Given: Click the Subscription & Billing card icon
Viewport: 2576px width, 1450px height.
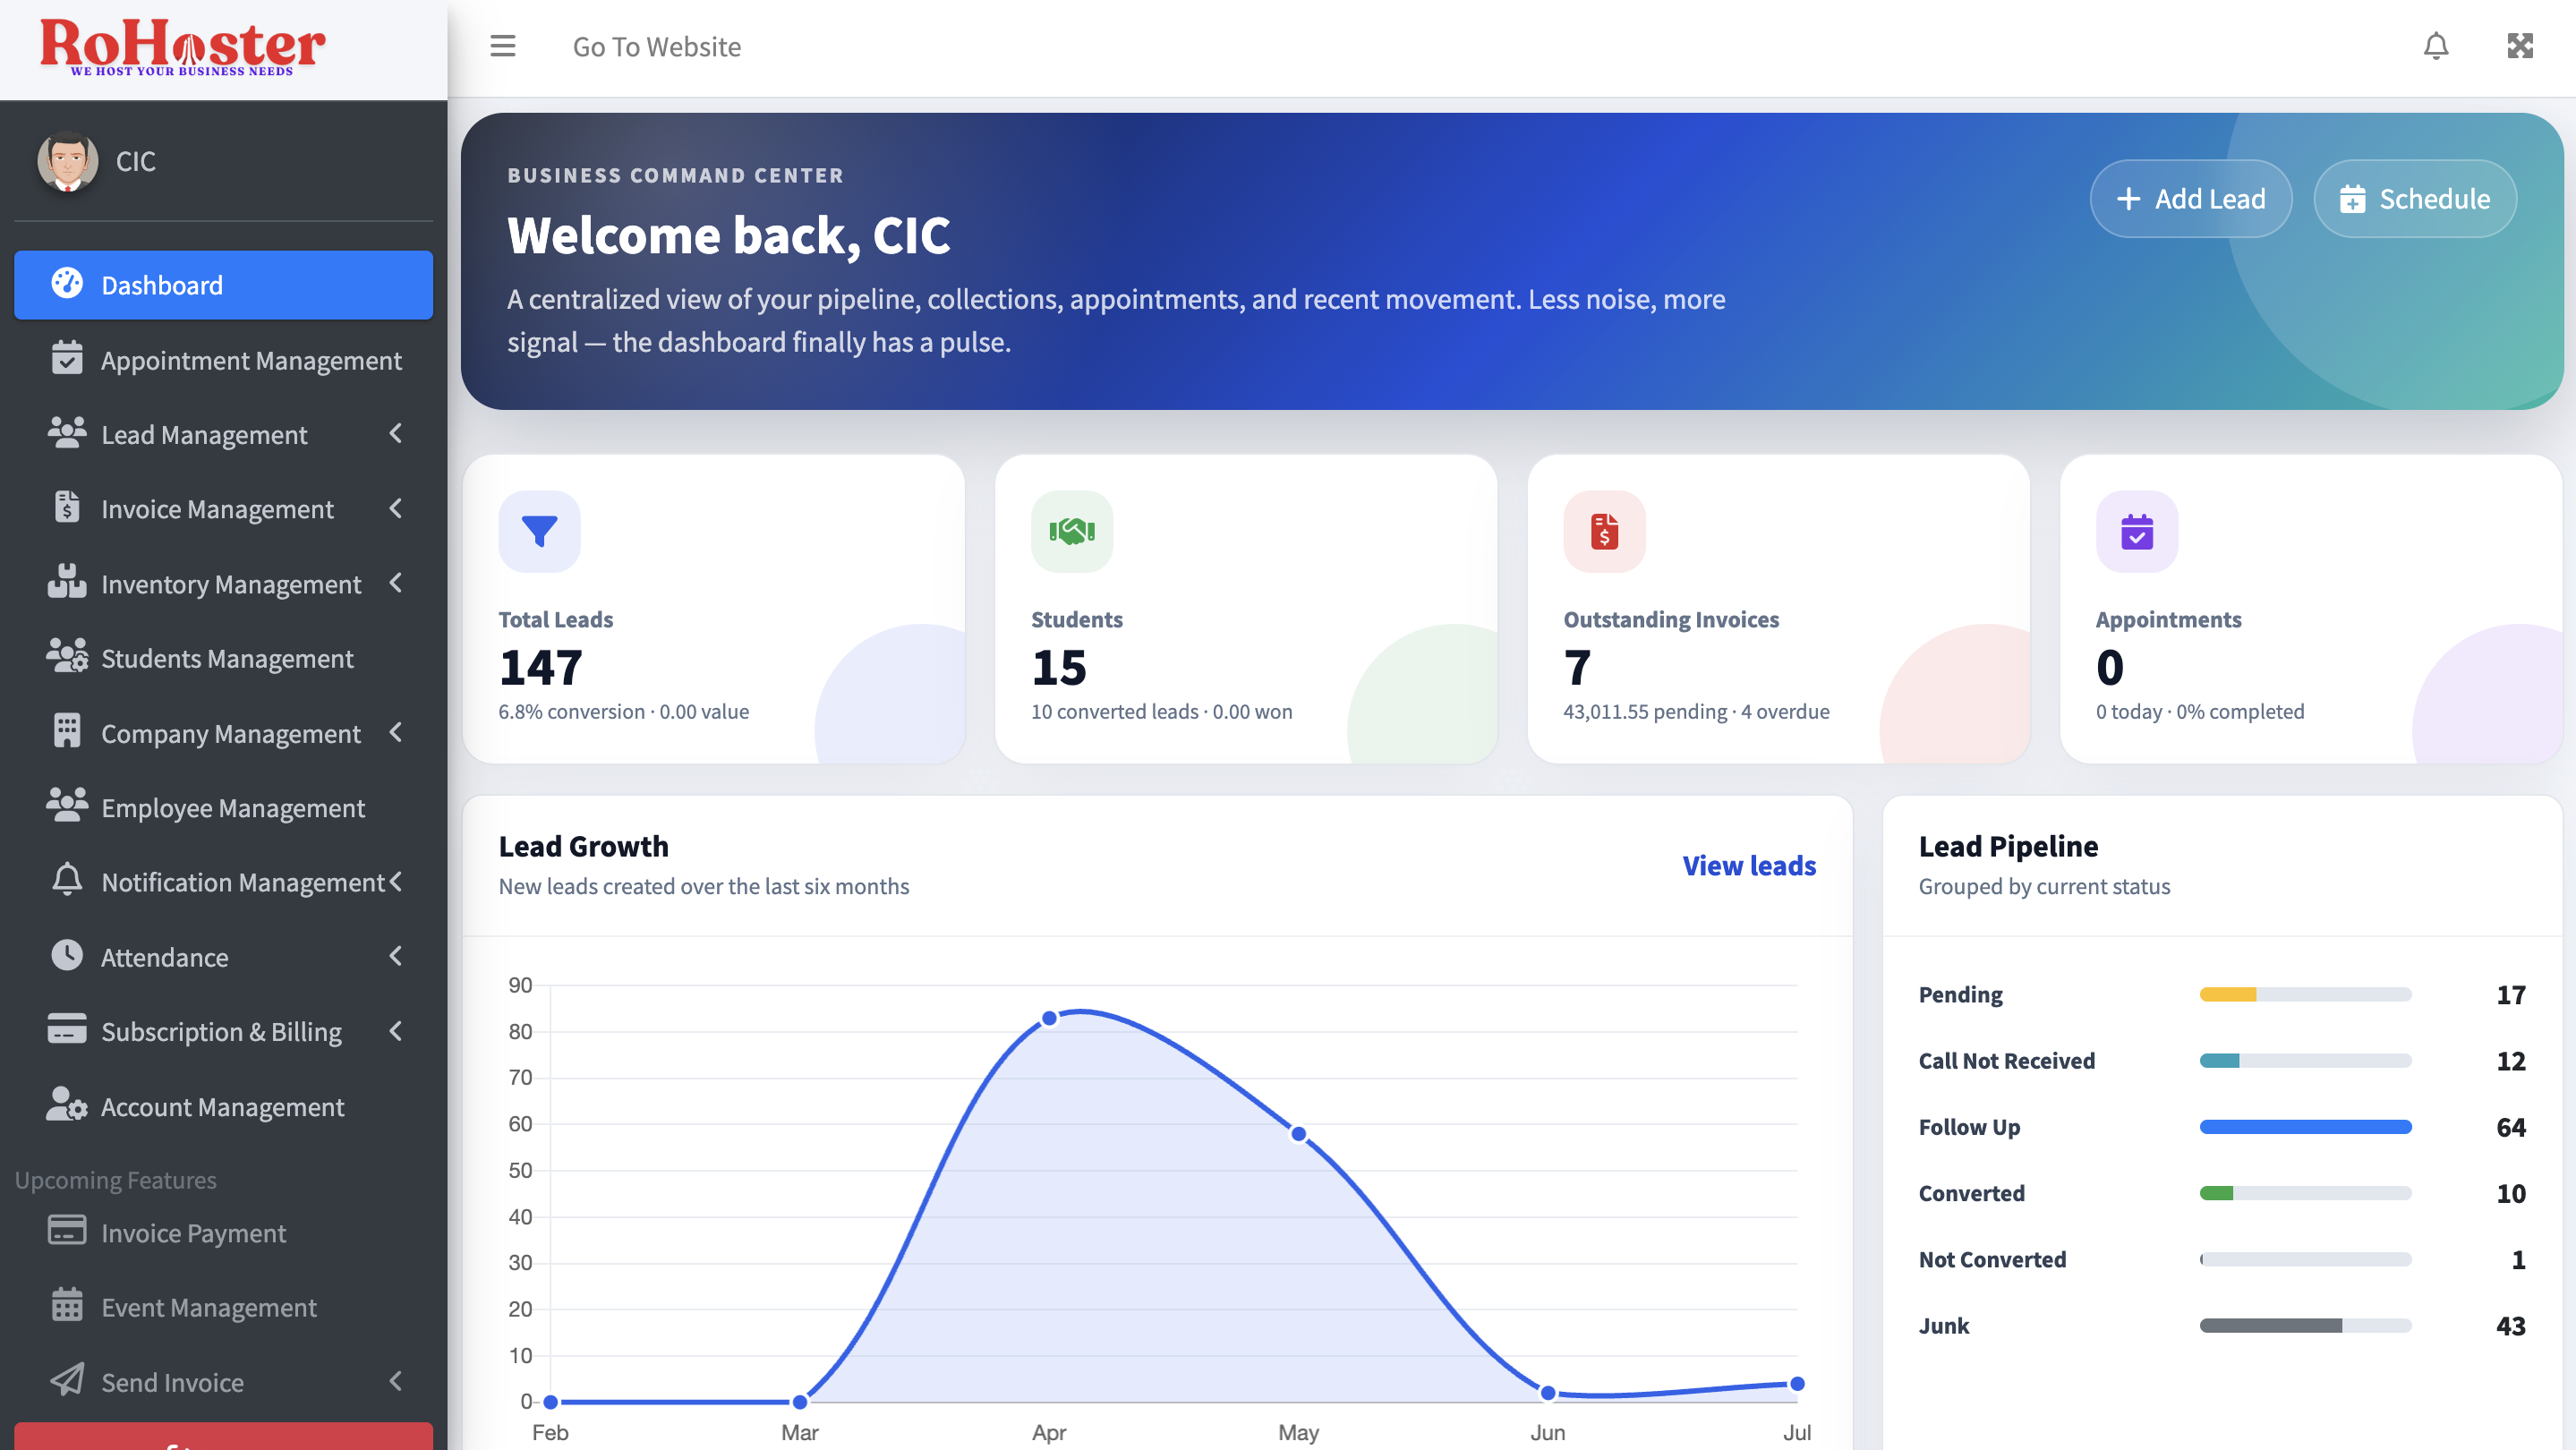Looking at the screenshot, I should click(67, 1029).
